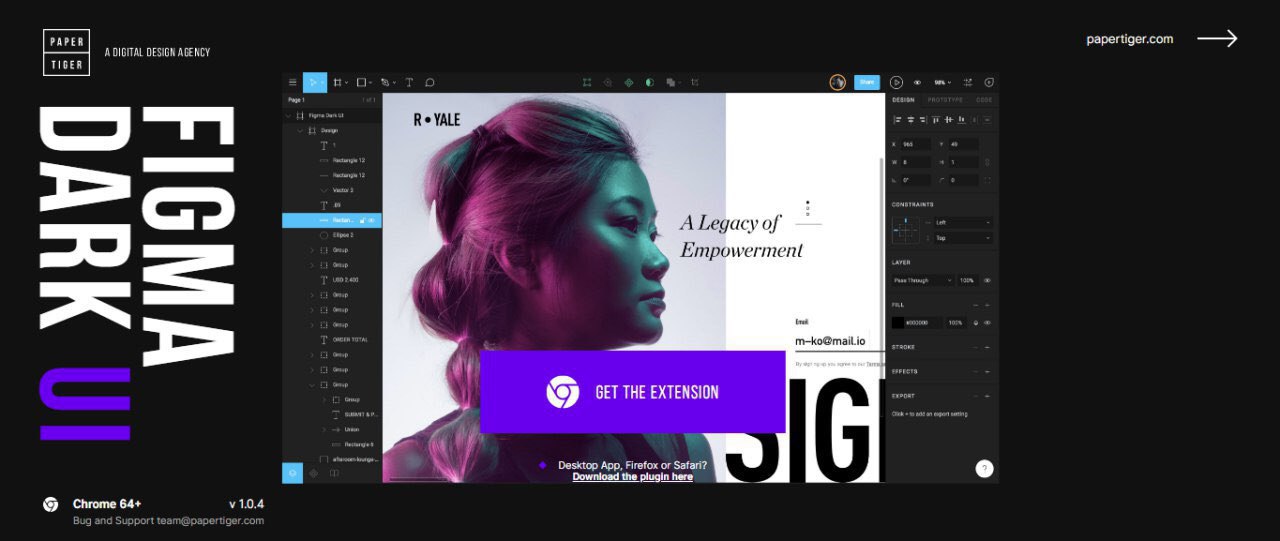Screen dimensions: 1280x541
Task: Open Move tool dropdown arrow
Action: coord(324,83)
